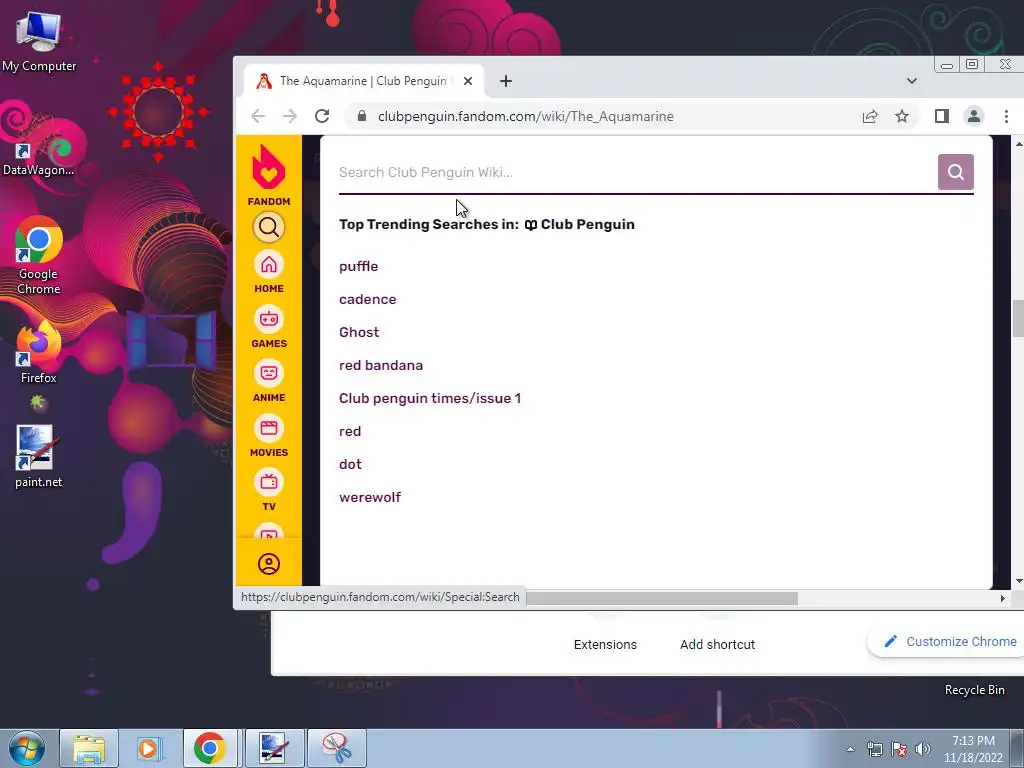Open the Fandom user profile icon

click(268, 564)
